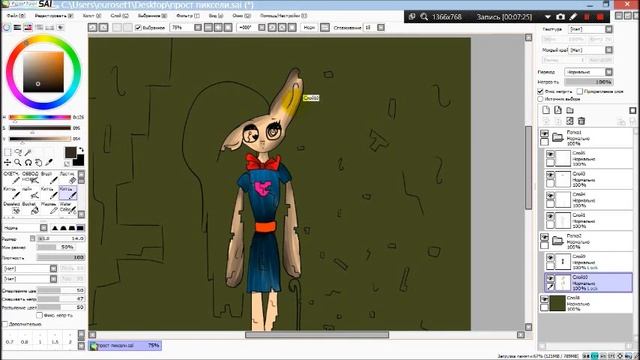Click the brush size multiplier 0.7 button

(9, 340)
